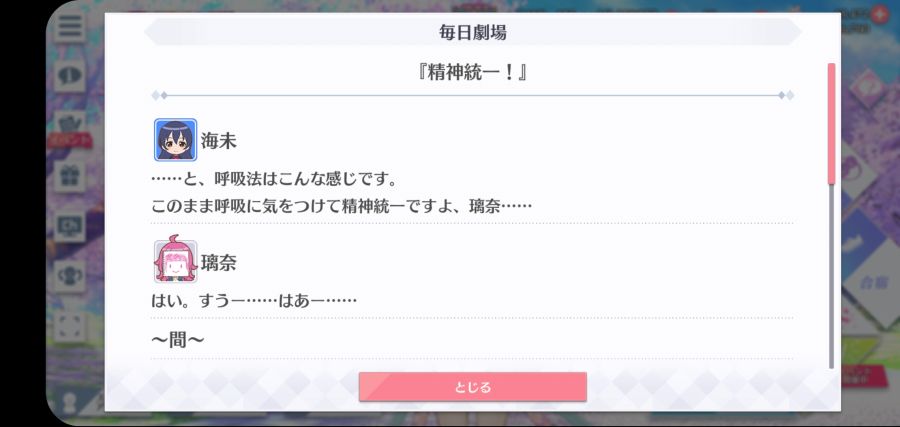Click Rina's character portrait
This screenshot has height=427, width=900.
[176, 261]
